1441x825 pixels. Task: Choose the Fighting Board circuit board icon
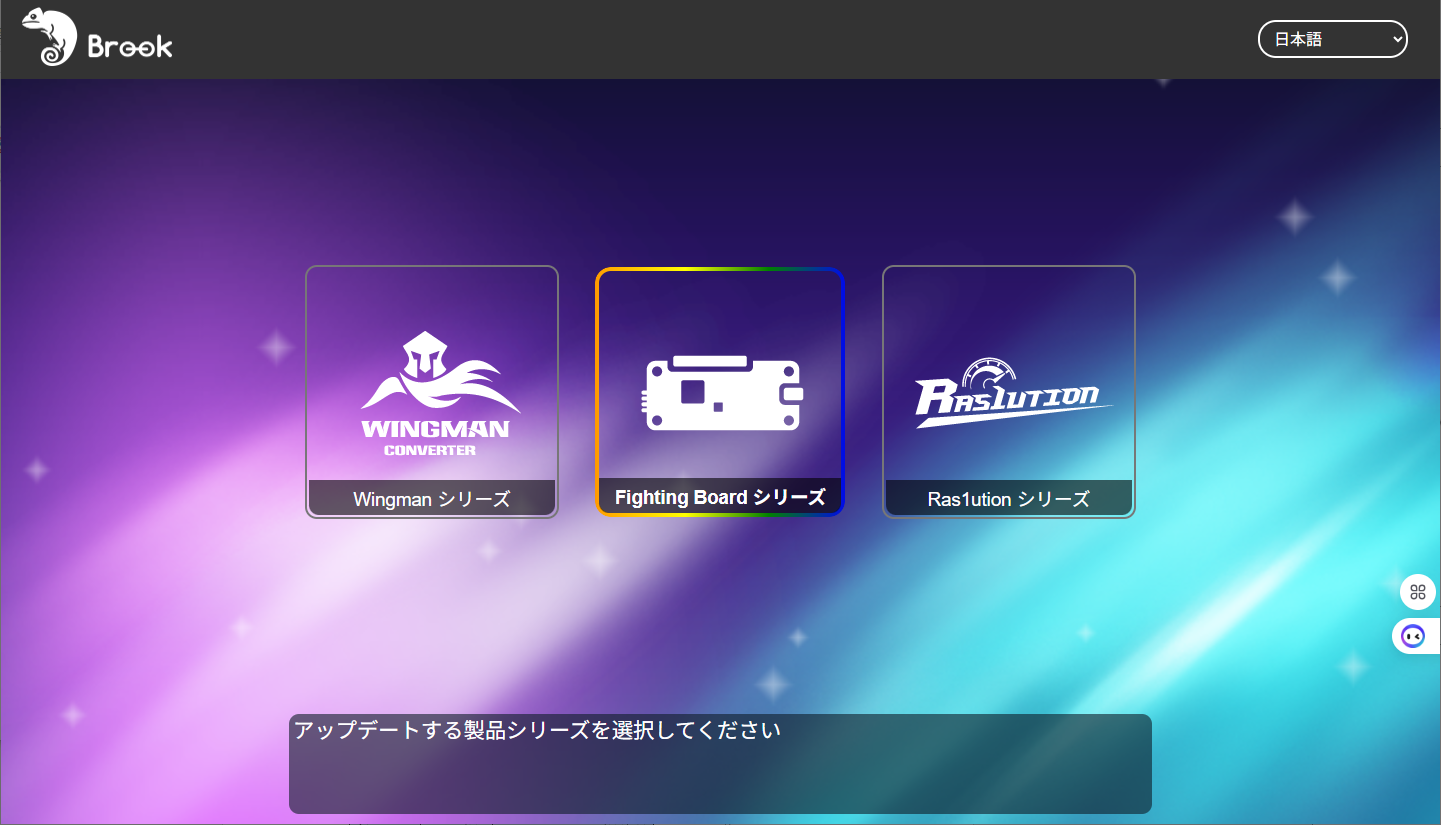coord(720,393)
